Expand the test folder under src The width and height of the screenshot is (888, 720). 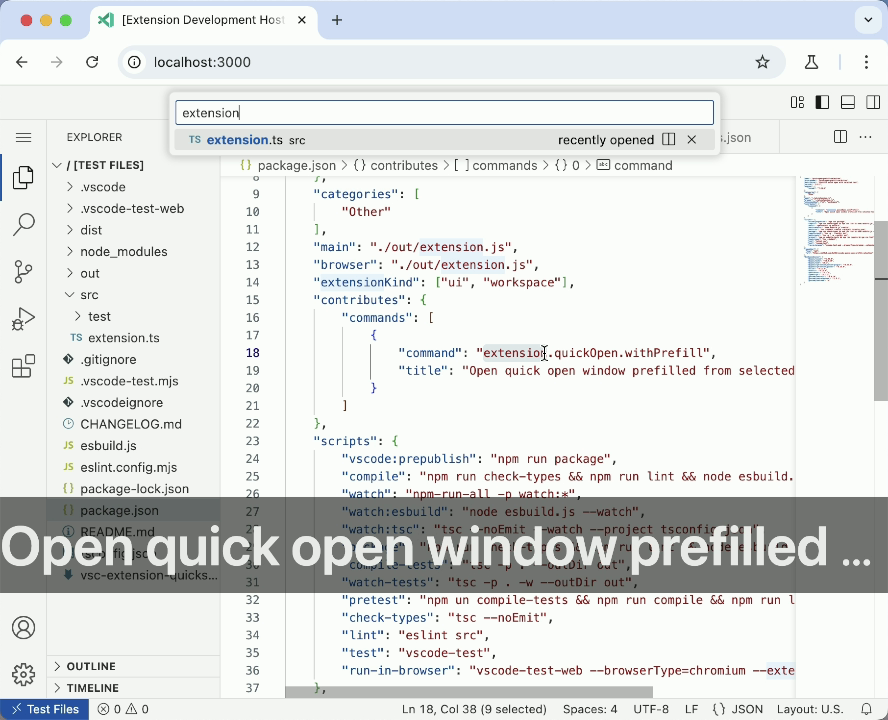[x=134, y=316]
